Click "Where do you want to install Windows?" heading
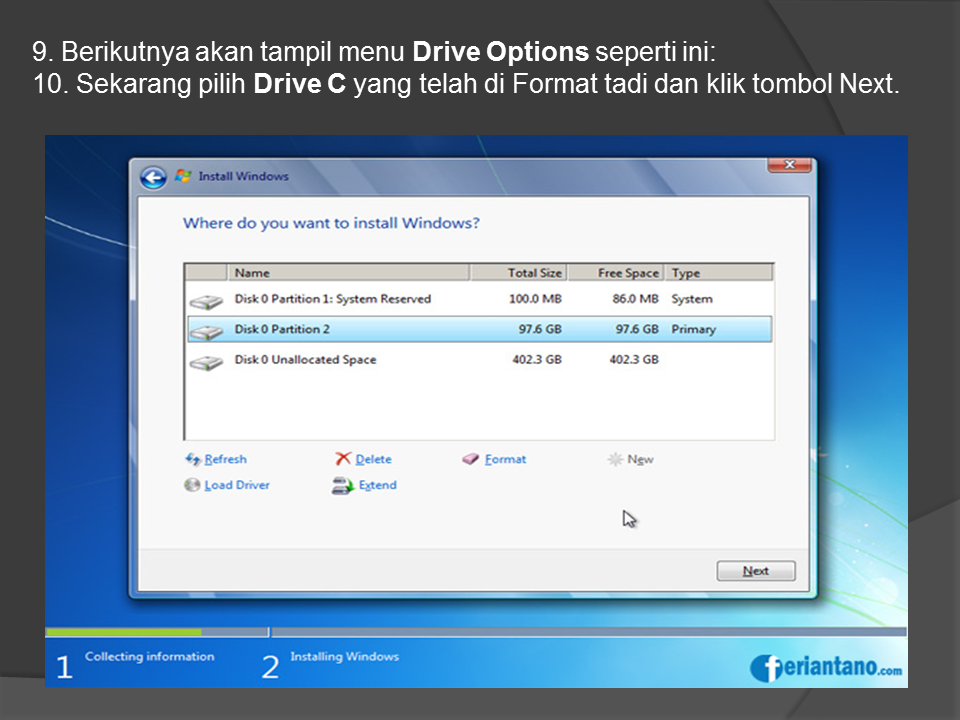 (x=331, y=223)
